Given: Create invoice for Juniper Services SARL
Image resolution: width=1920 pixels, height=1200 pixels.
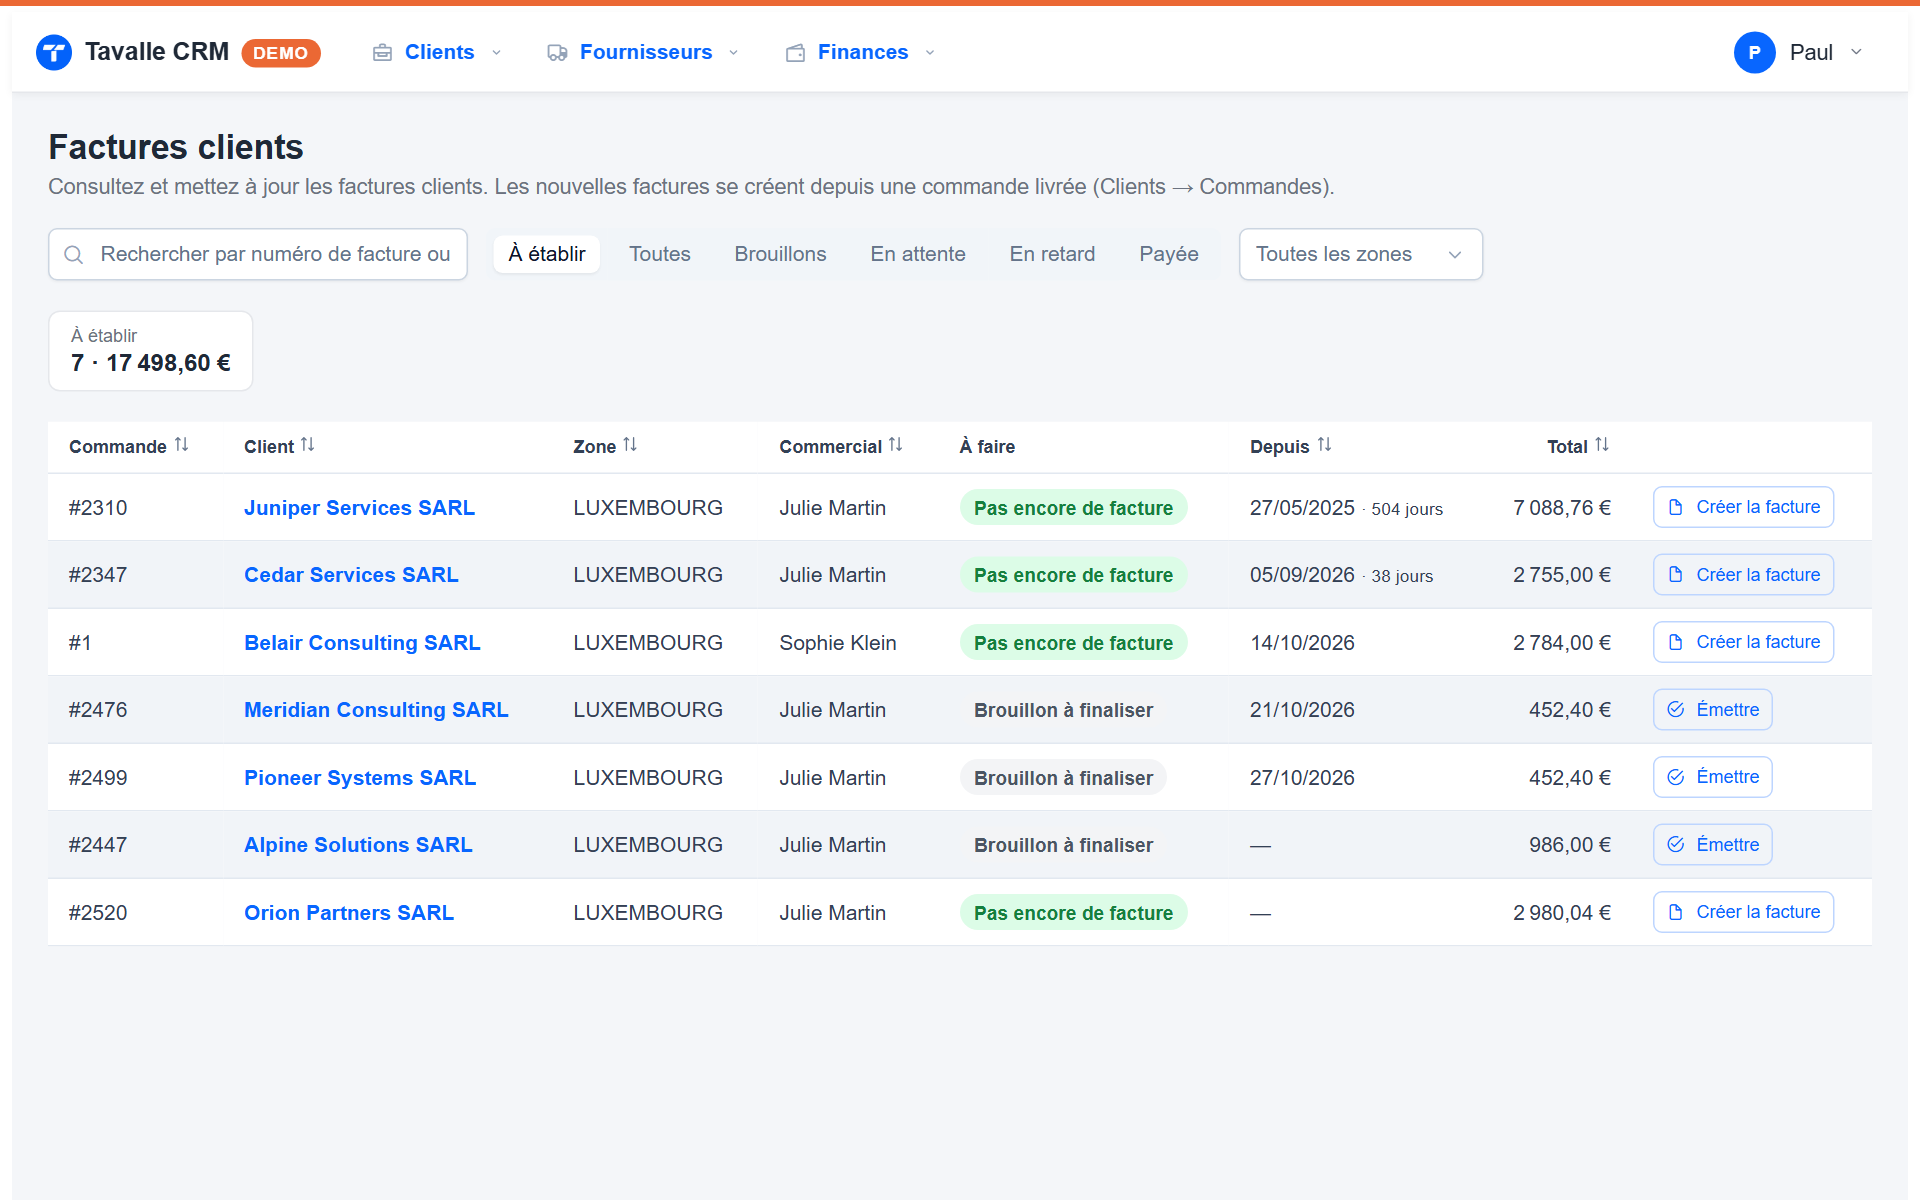Looking at the screenshot, I should (1743, 507).
